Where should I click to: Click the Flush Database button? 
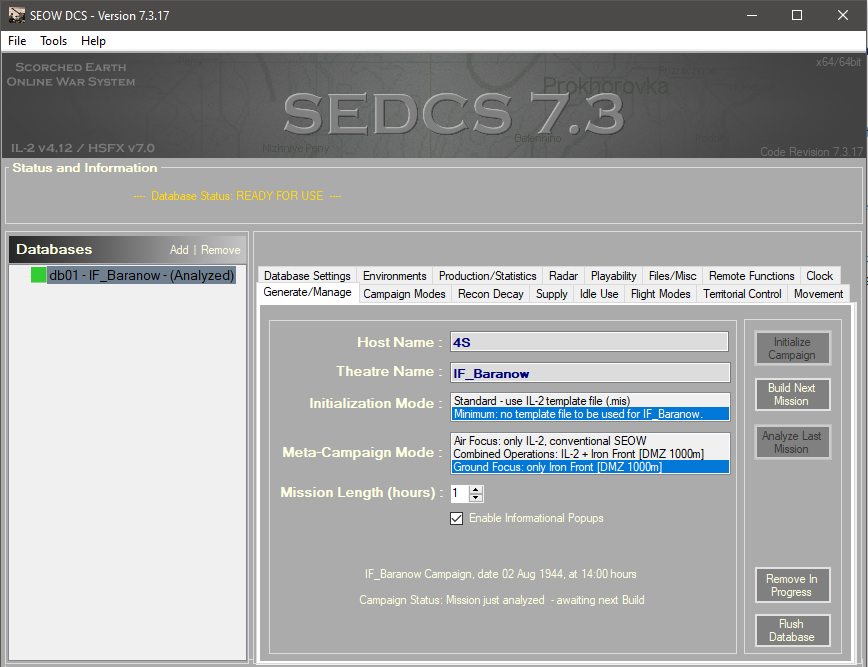[791, 630]
